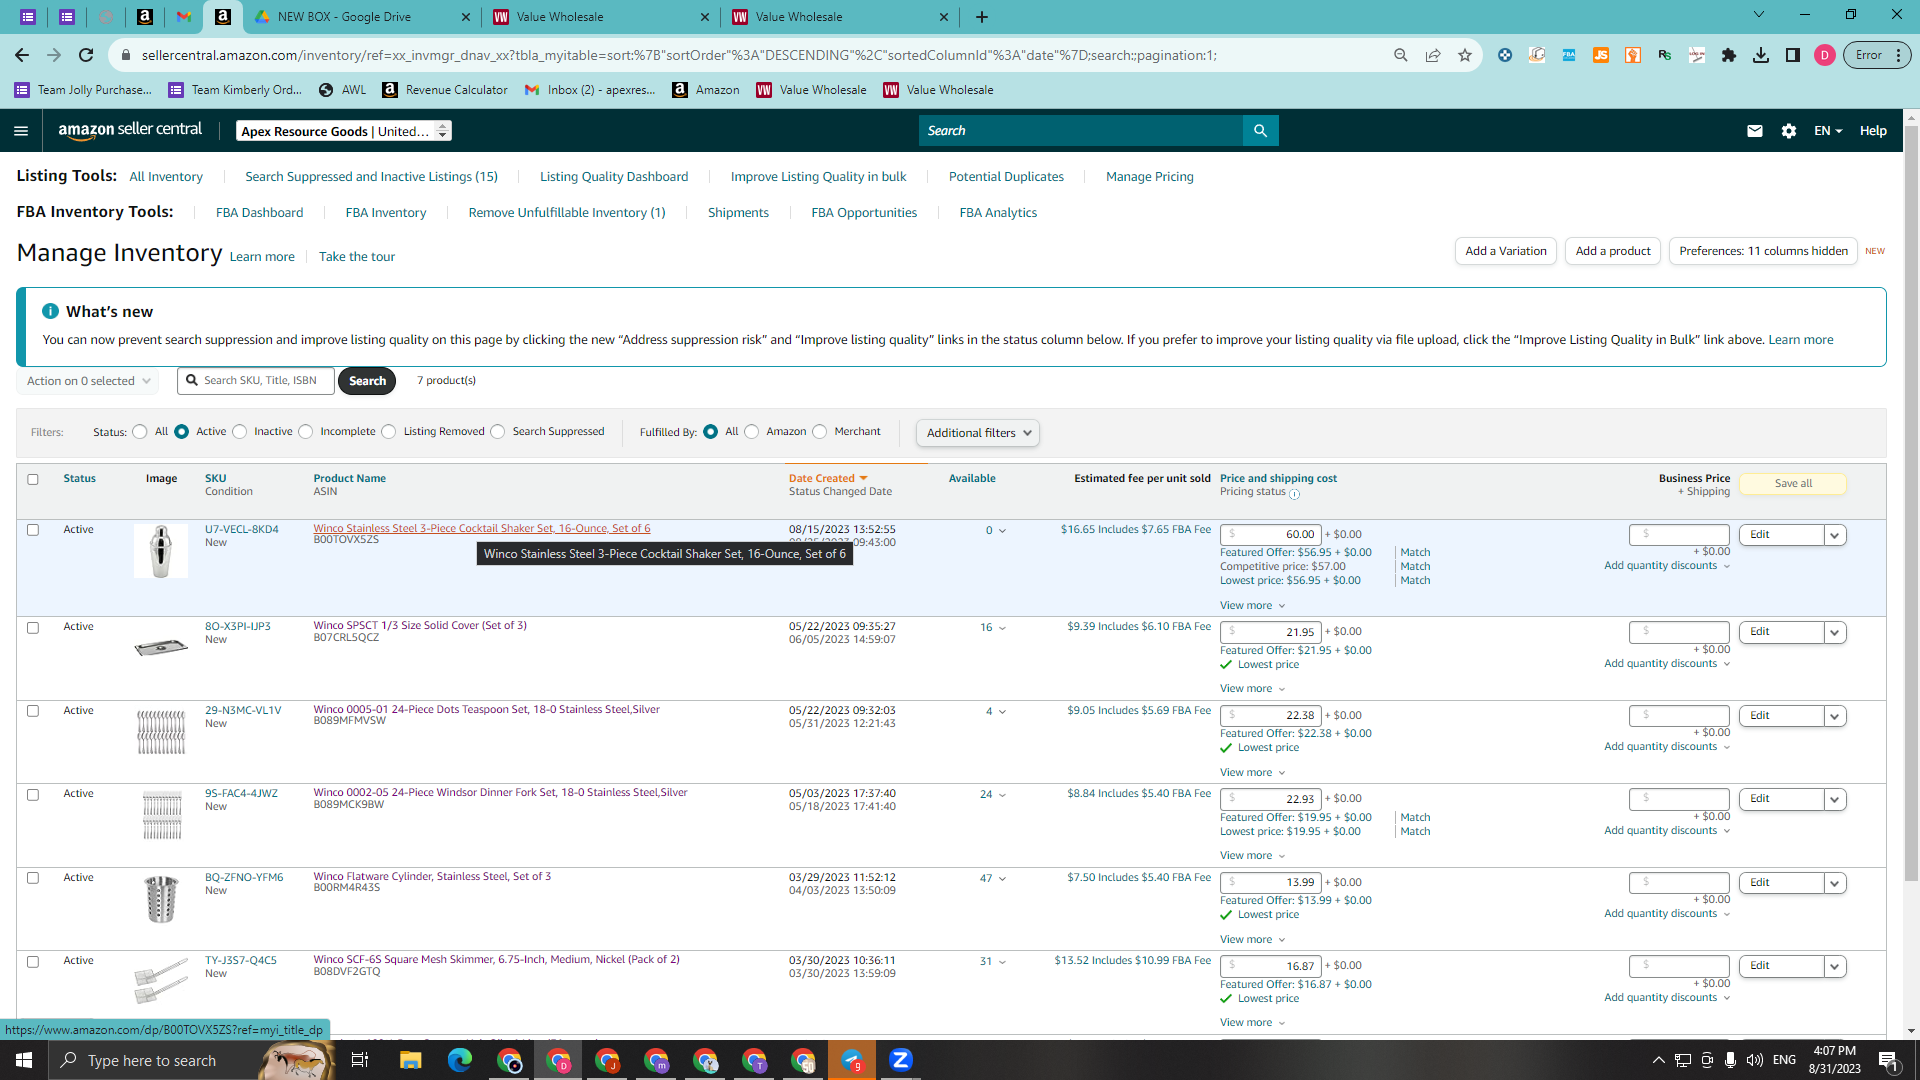Click Add a Variation button
Screen dimensions: 1920x1080
tap(1506, 251)
